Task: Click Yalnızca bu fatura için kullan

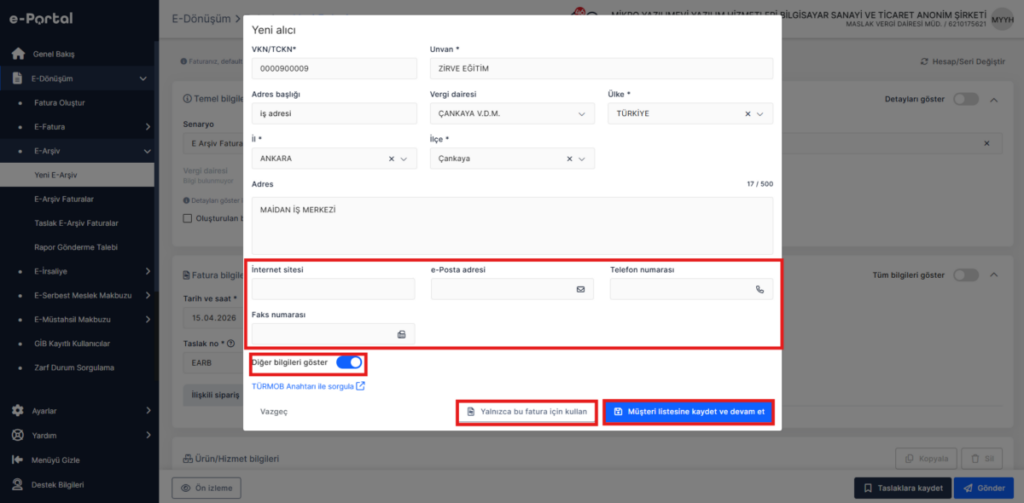Action: (x=527, y=412)
